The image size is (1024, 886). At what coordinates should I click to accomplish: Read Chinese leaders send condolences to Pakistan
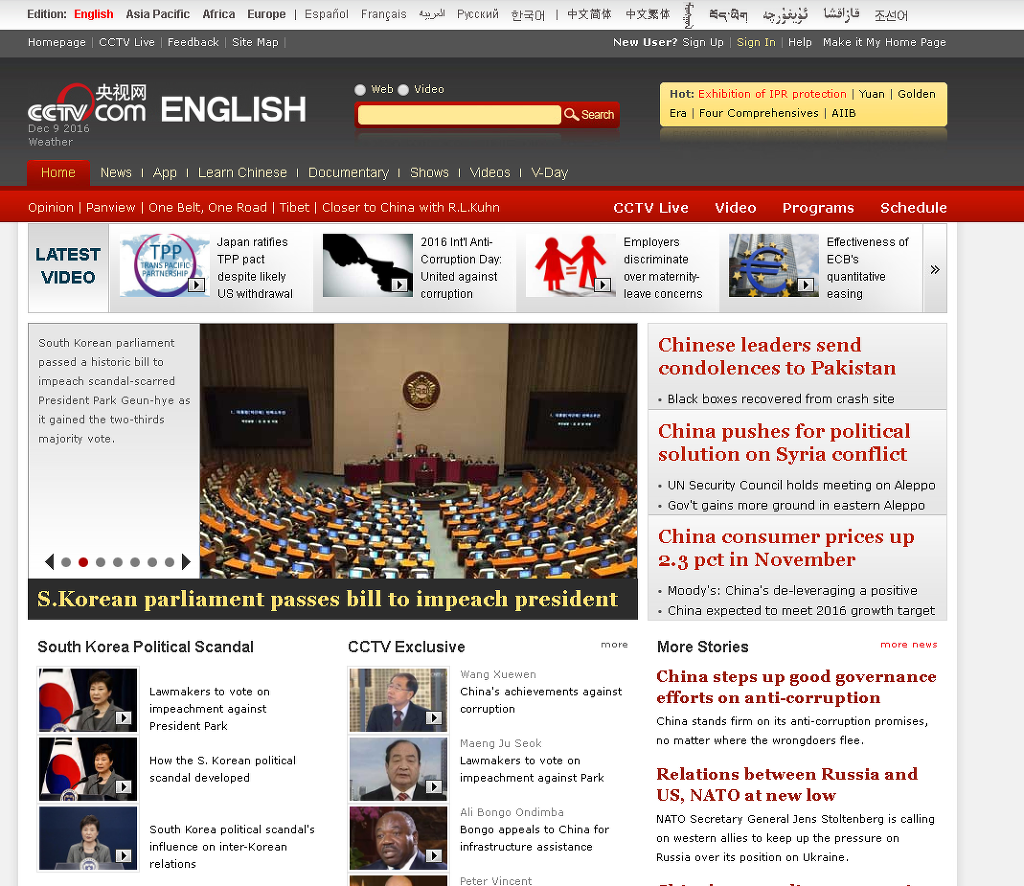click(x=776, y=356)
